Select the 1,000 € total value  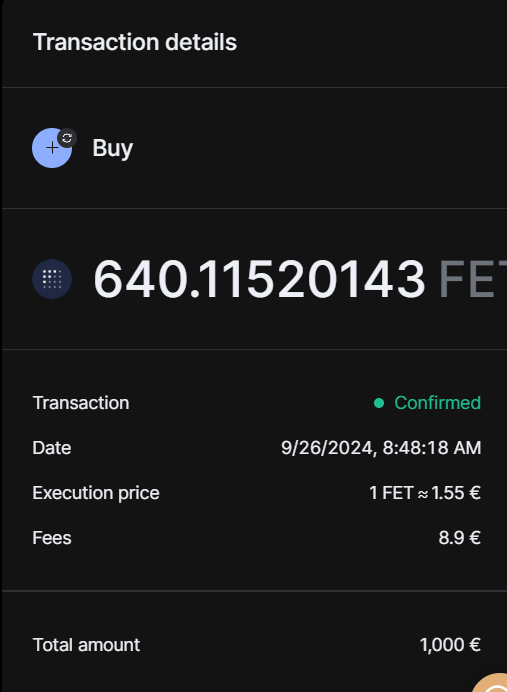[450, 645]
